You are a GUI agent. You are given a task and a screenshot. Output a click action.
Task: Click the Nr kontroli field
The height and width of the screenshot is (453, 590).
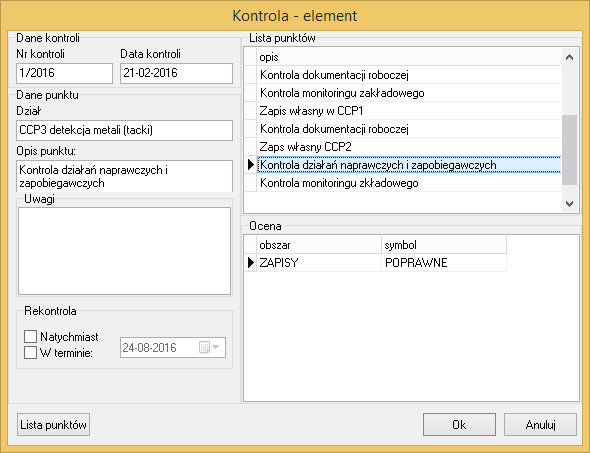coord(64,73)
